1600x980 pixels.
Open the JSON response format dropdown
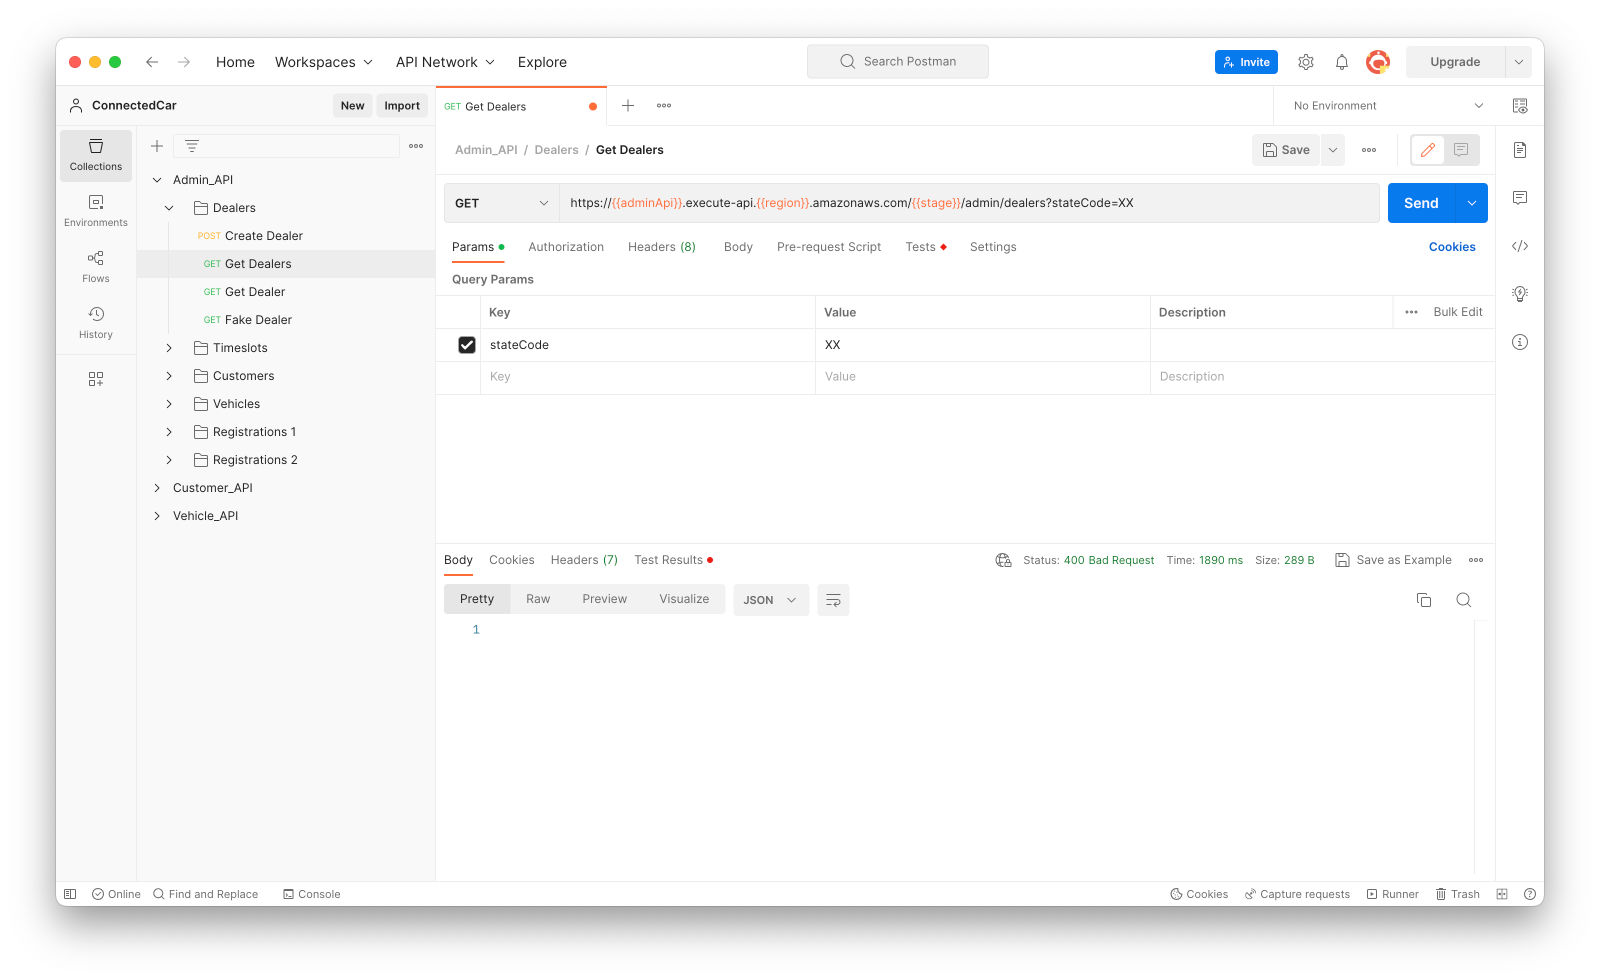pos(771,600)
